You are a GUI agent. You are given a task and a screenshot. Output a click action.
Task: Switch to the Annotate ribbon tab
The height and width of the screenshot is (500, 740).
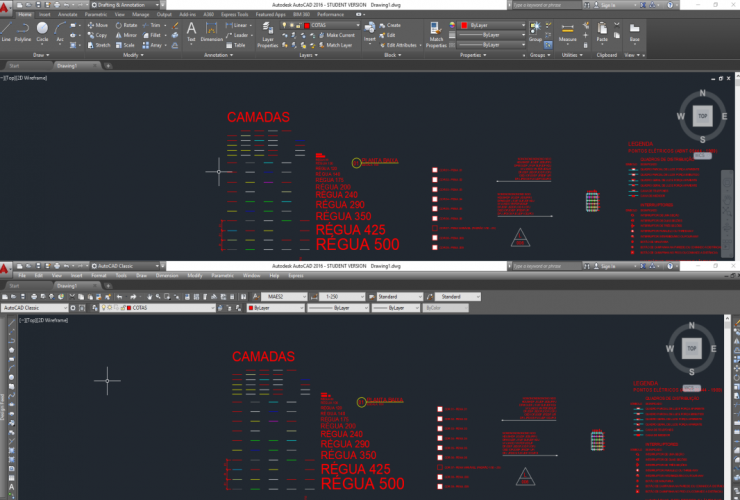[x=68, y=16]
